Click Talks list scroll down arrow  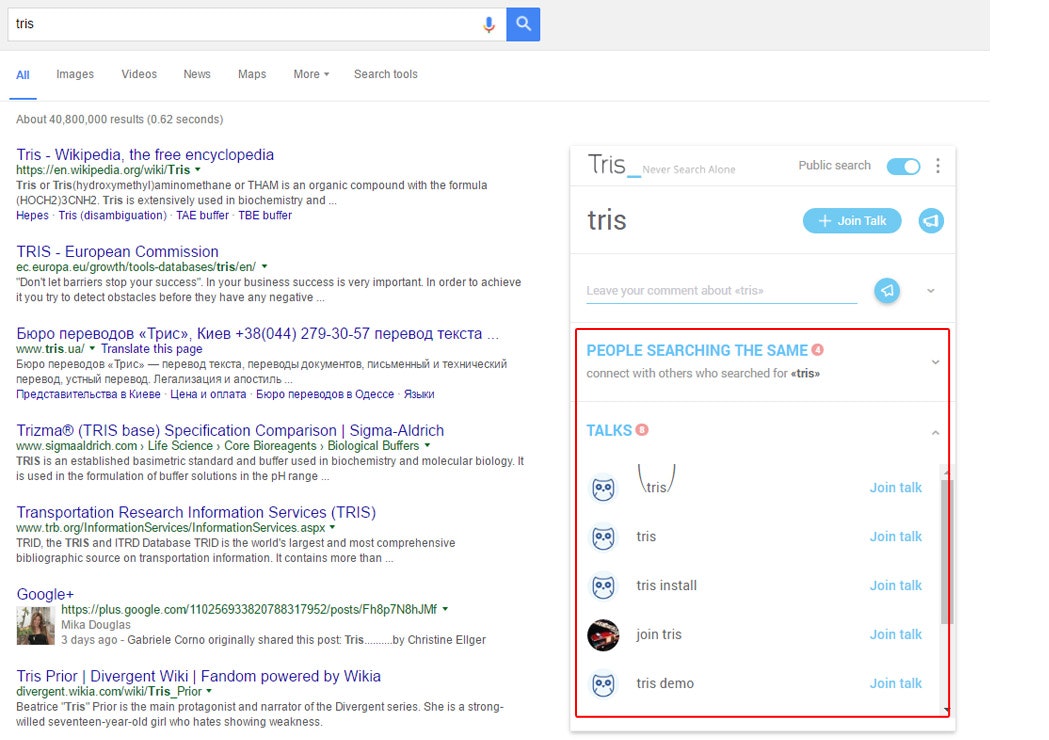point(946,710)
